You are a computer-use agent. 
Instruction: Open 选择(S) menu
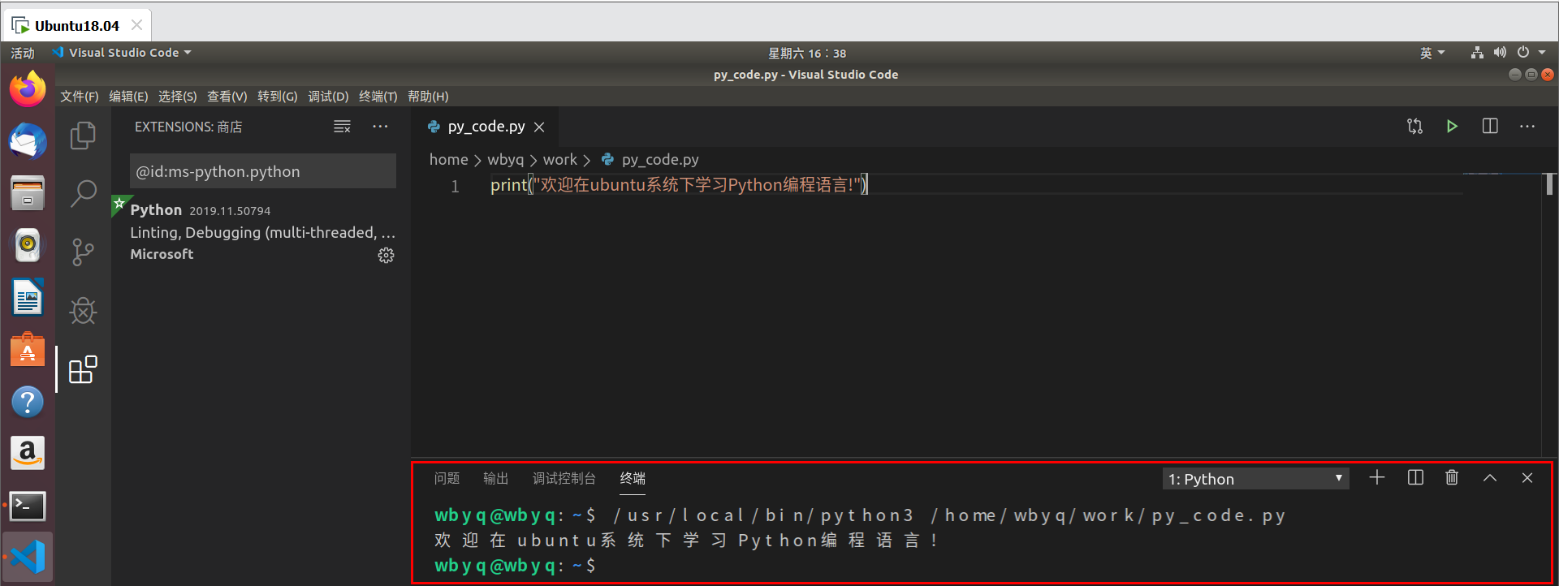click(x=177, y=97)
